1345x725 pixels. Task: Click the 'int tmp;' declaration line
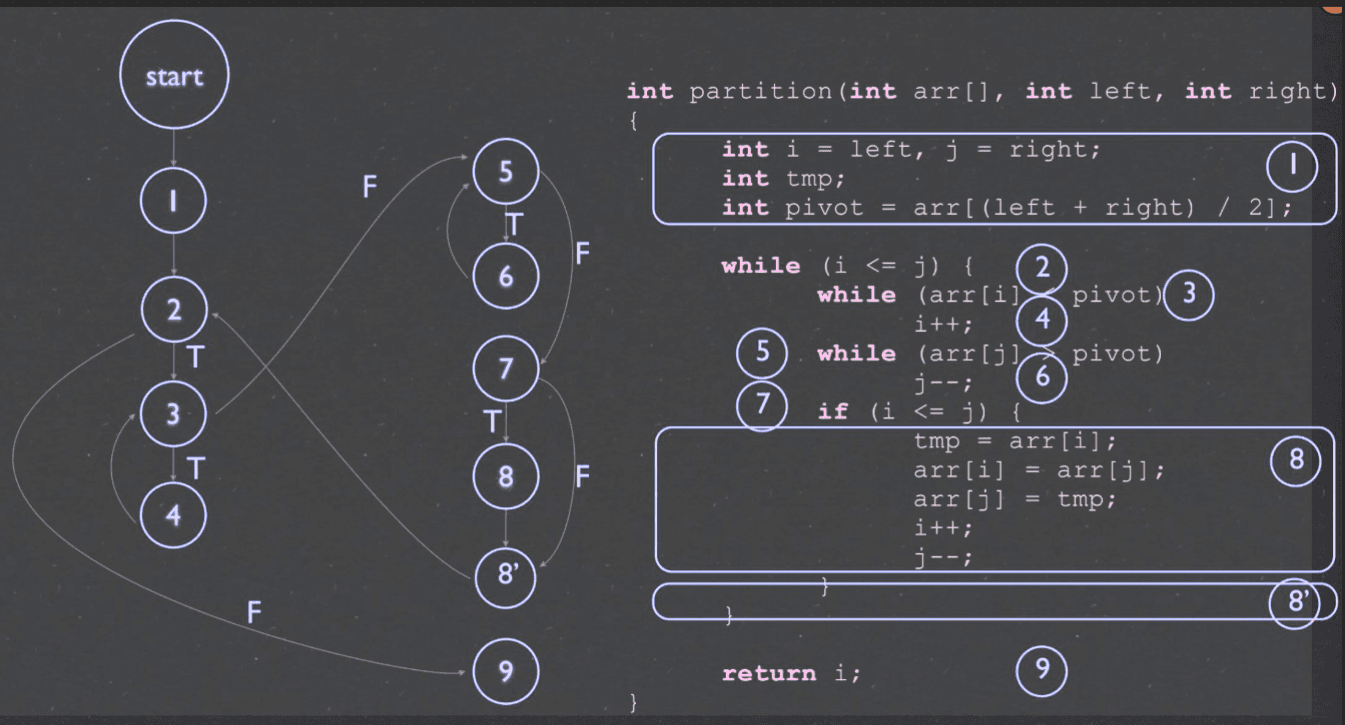[x=784, y=178]
